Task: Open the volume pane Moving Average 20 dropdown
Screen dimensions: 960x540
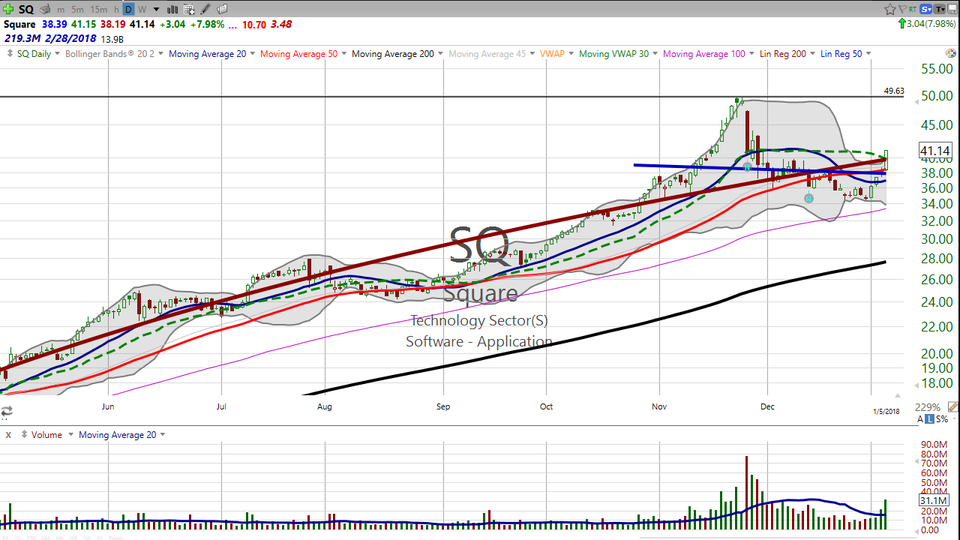Action: point(162,435)
